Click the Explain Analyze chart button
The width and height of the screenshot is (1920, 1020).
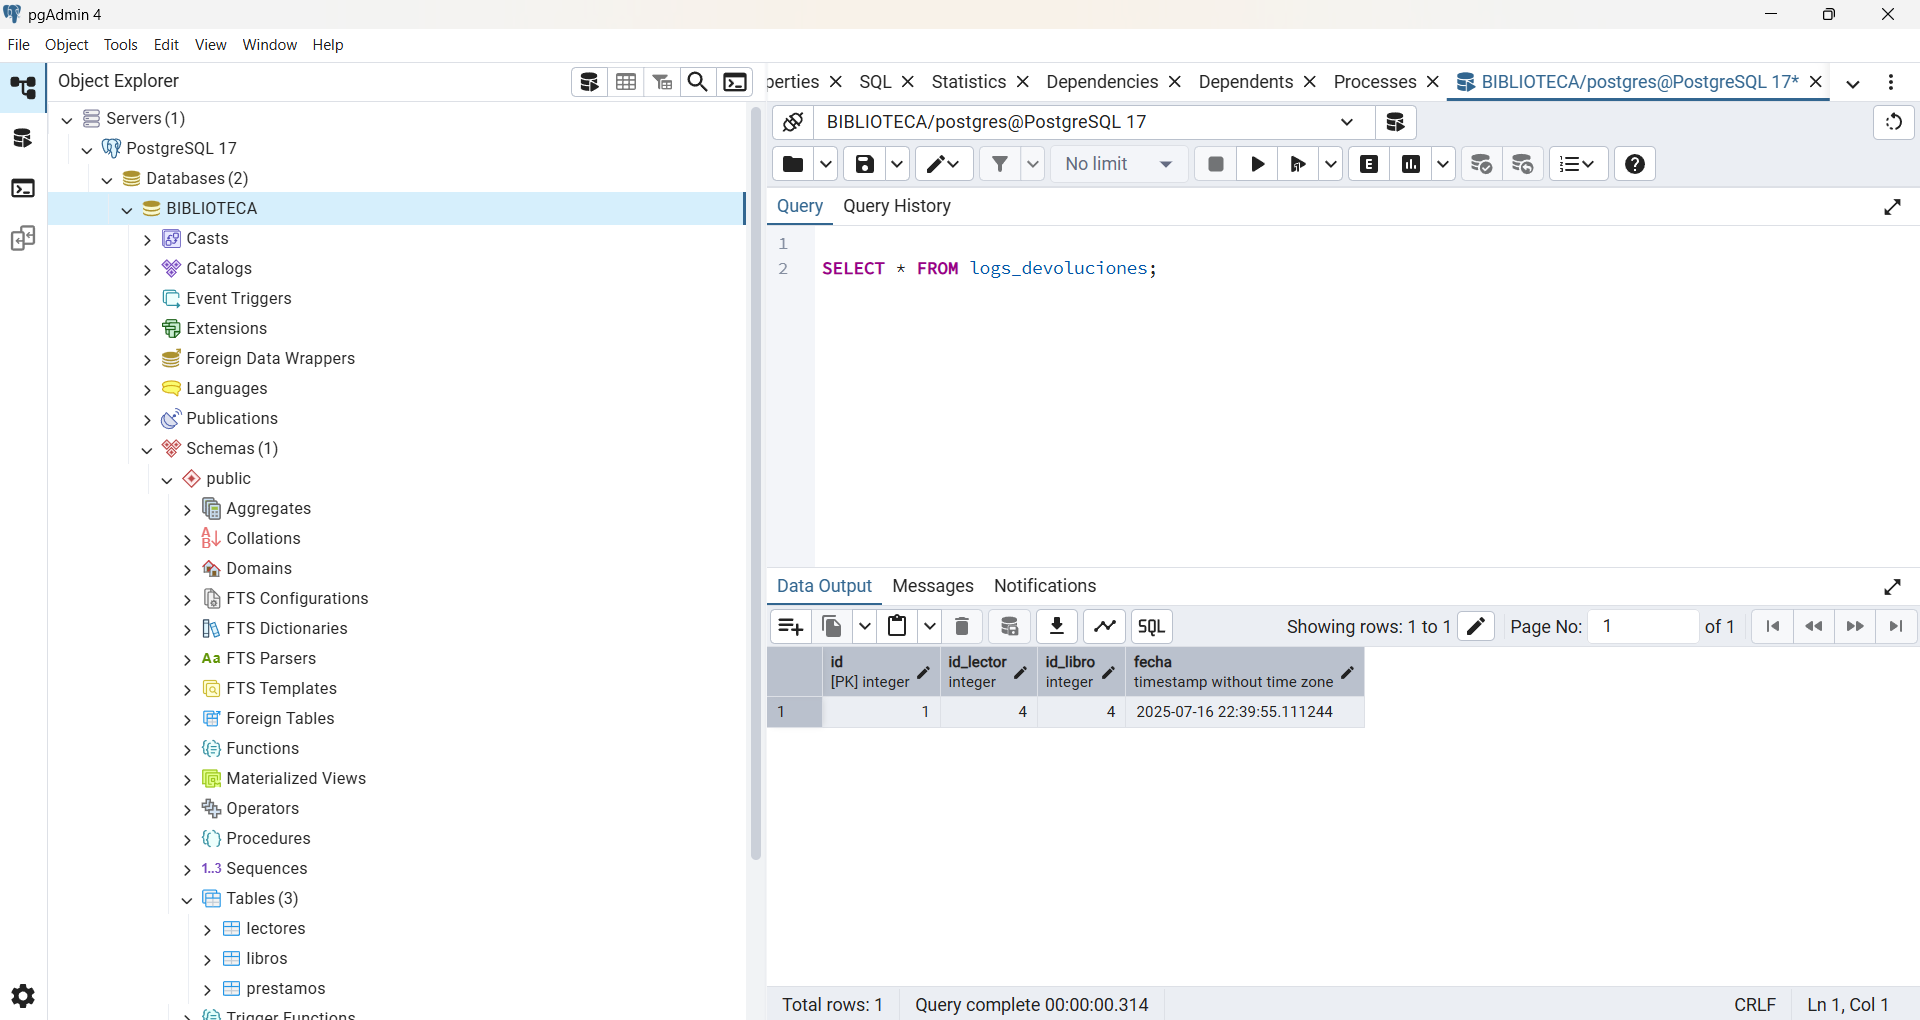click(x=1411, y=164)
